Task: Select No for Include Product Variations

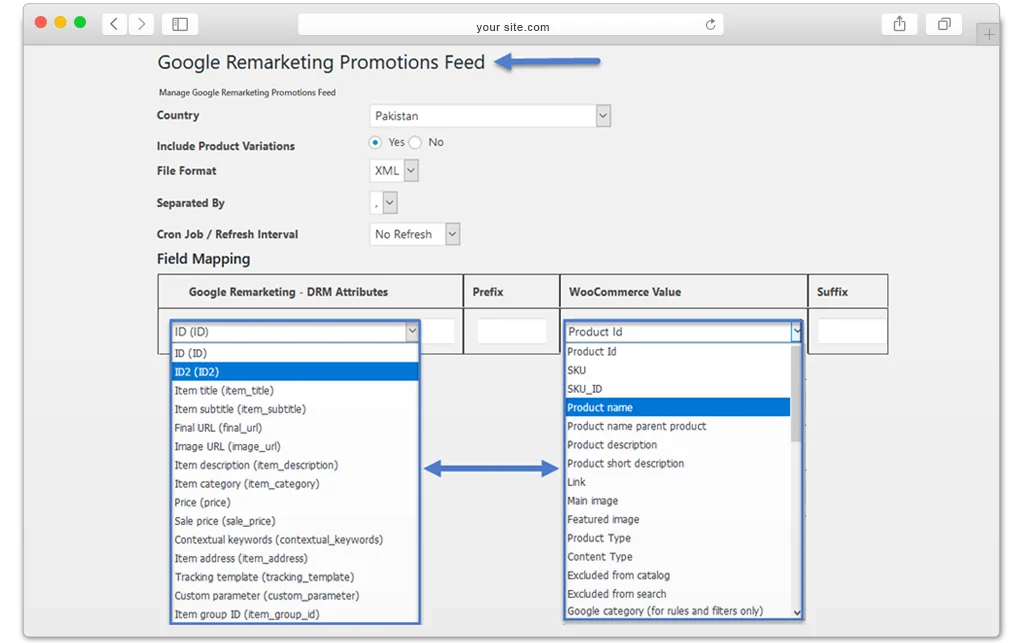Action: click(x=415, y=142)
